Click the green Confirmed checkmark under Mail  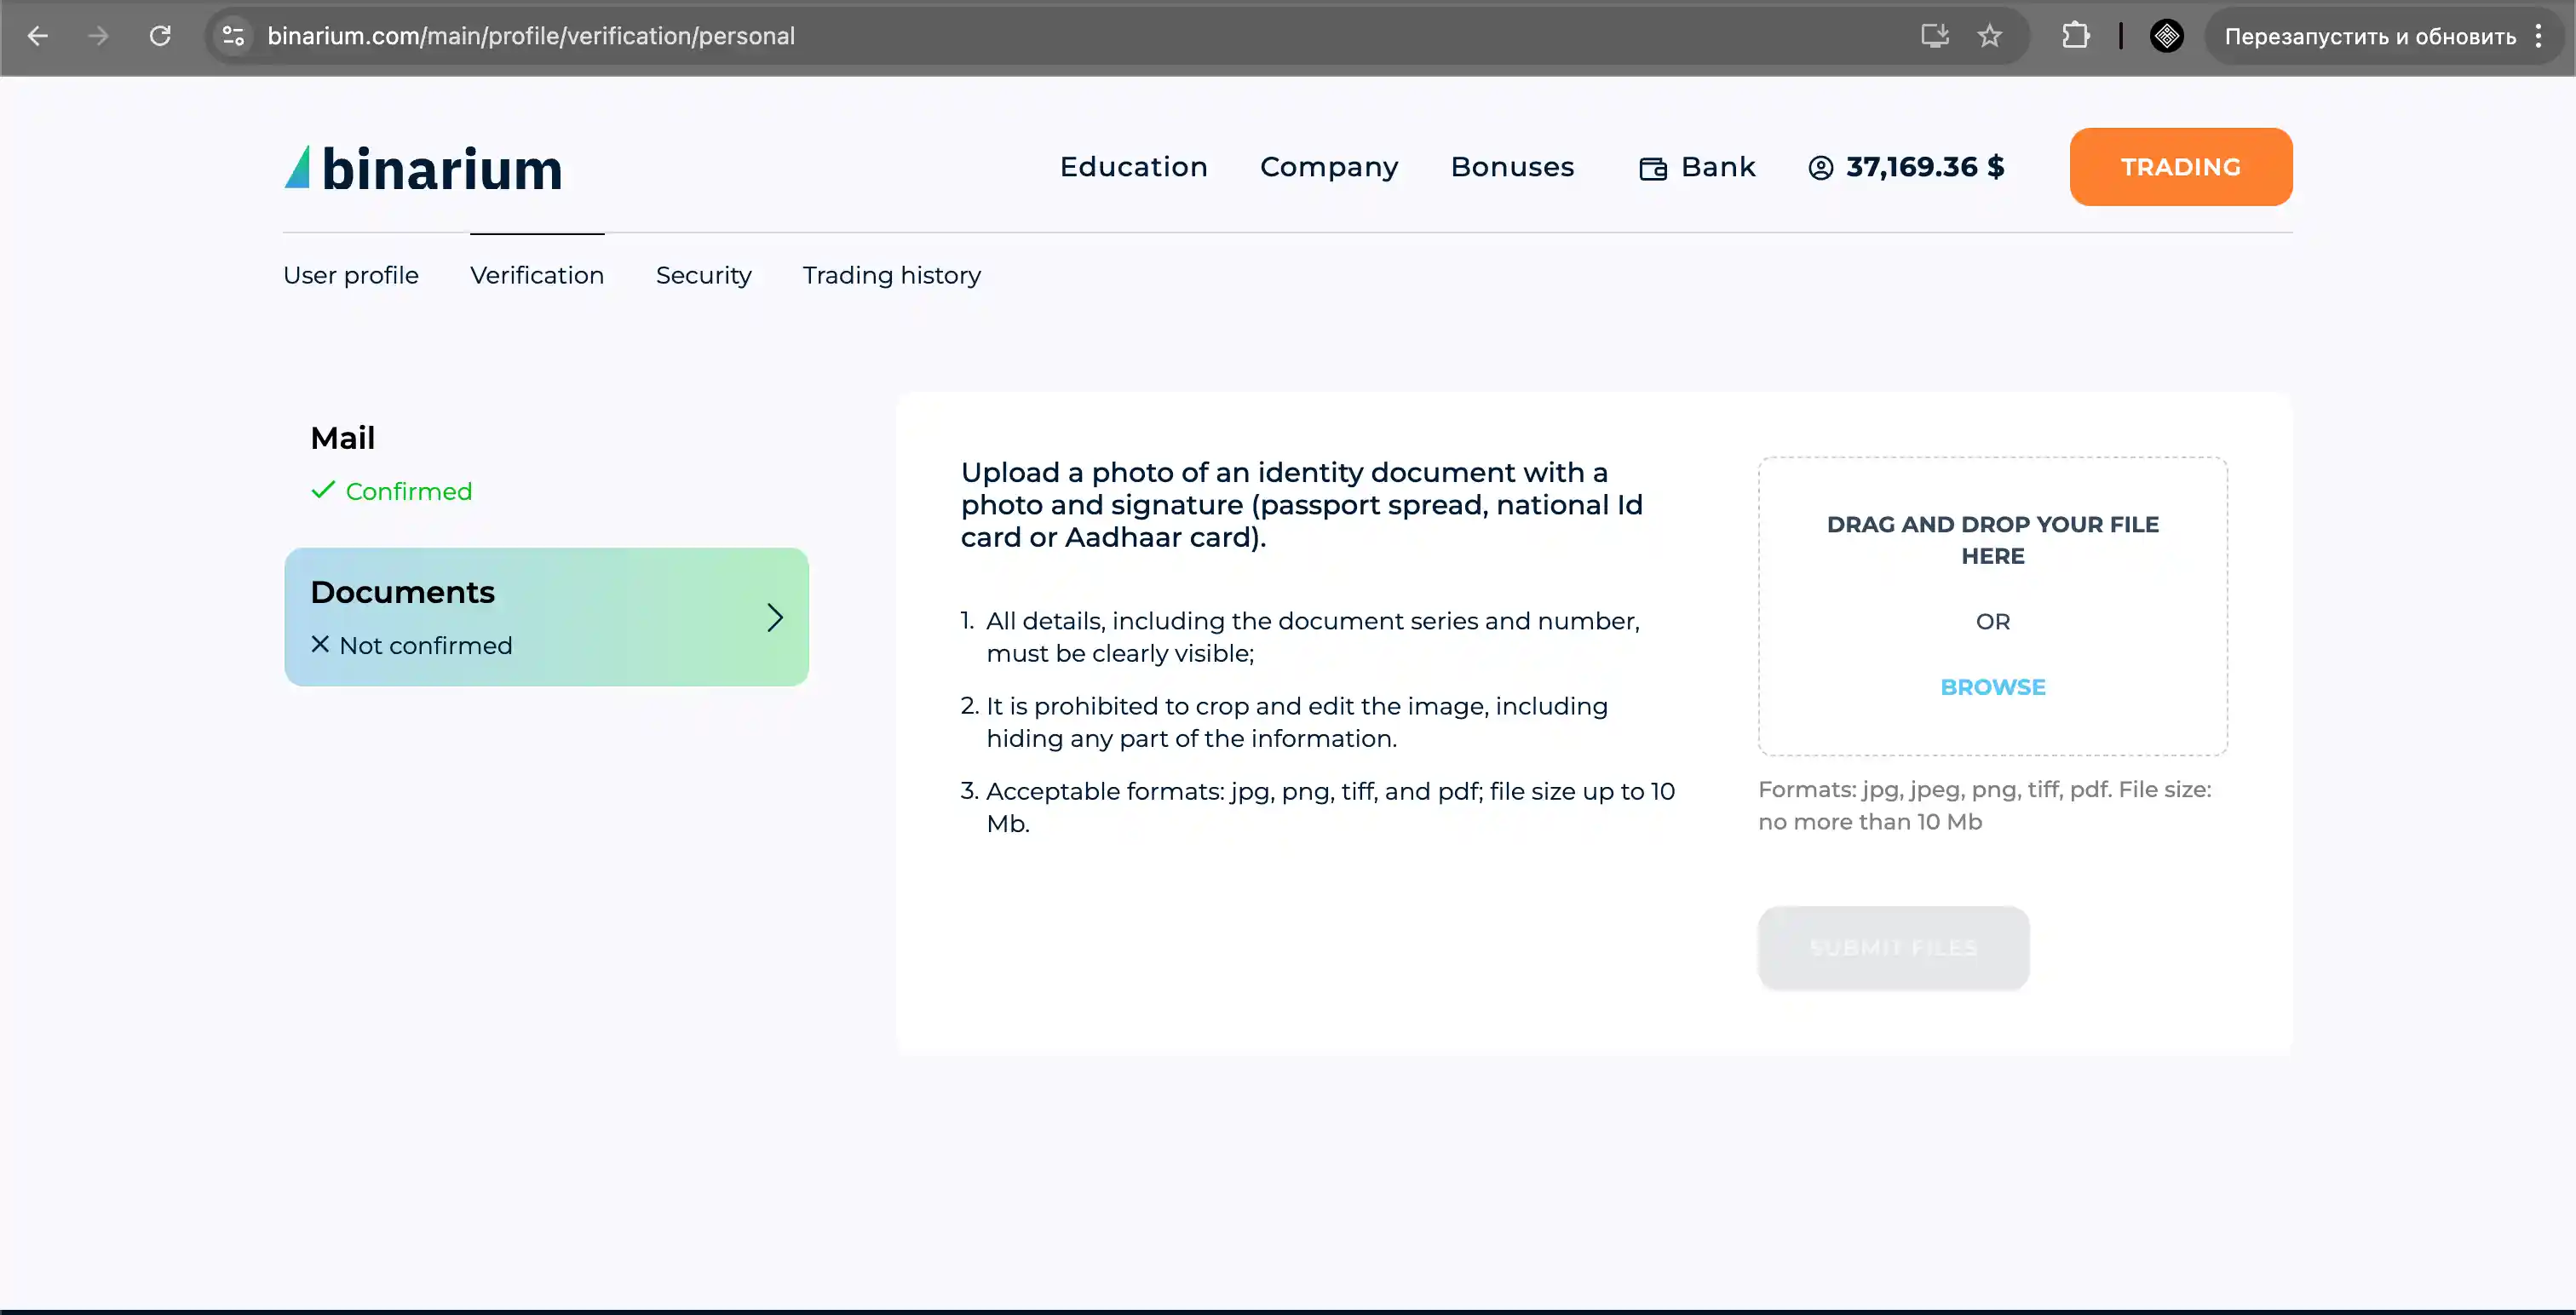coord(323,490)
